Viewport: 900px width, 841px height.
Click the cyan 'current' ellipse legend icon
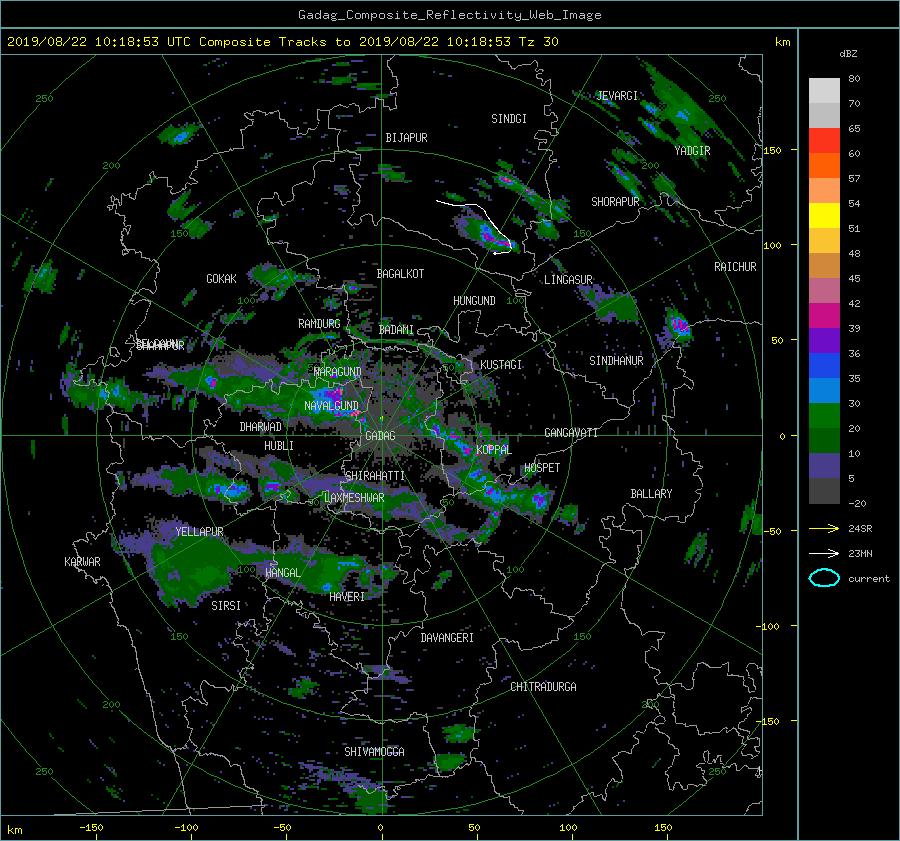tap(824, 578)
